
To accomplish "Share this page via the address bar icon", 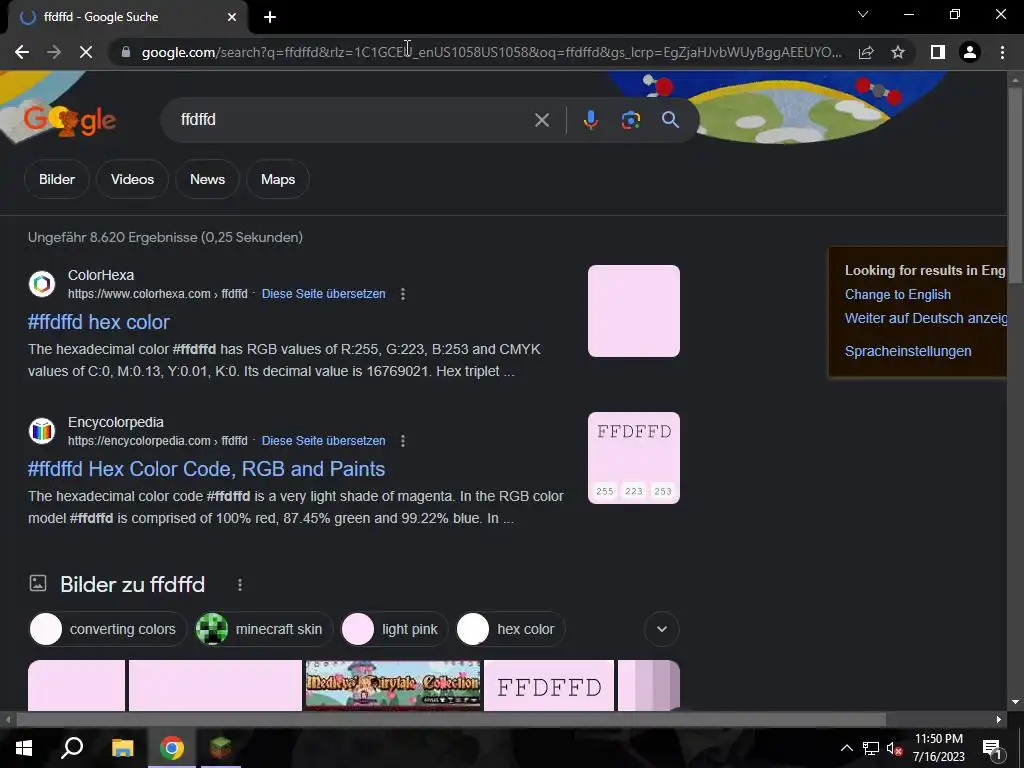I will tap(866, 52).
